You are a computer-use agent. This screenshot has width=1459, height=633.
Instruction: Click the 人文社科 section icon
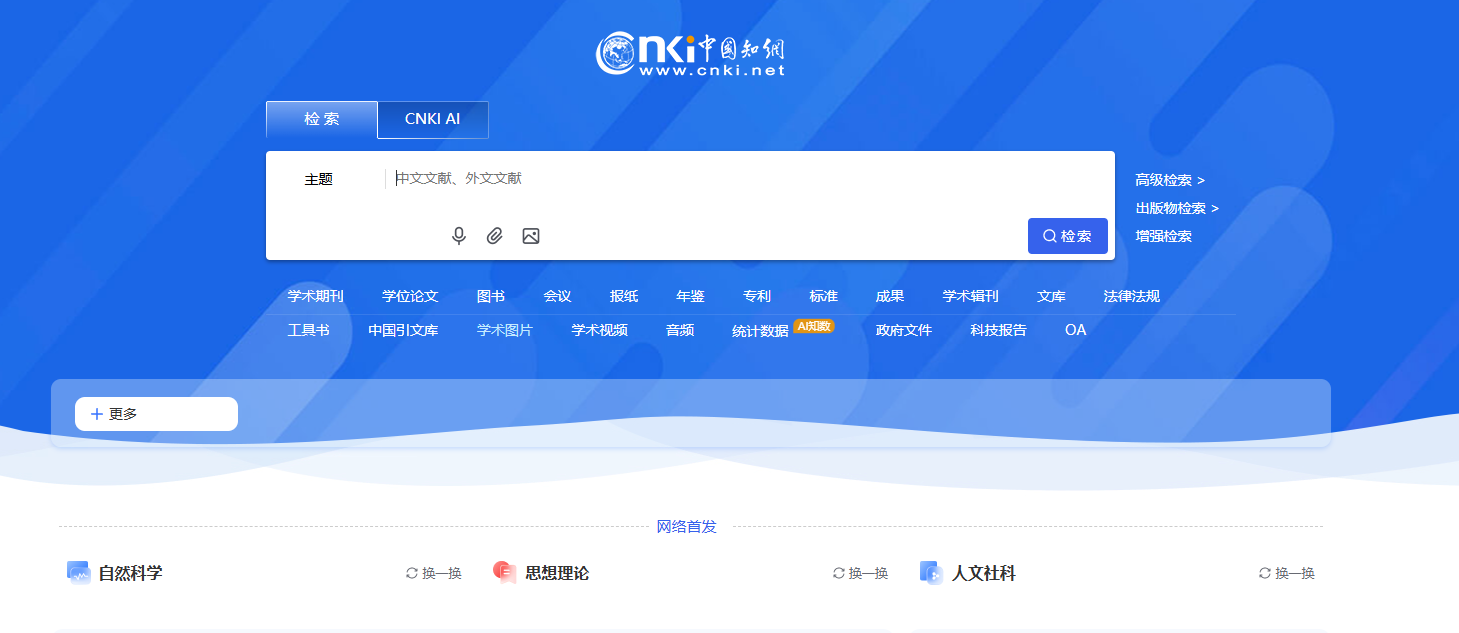(931, 573)
